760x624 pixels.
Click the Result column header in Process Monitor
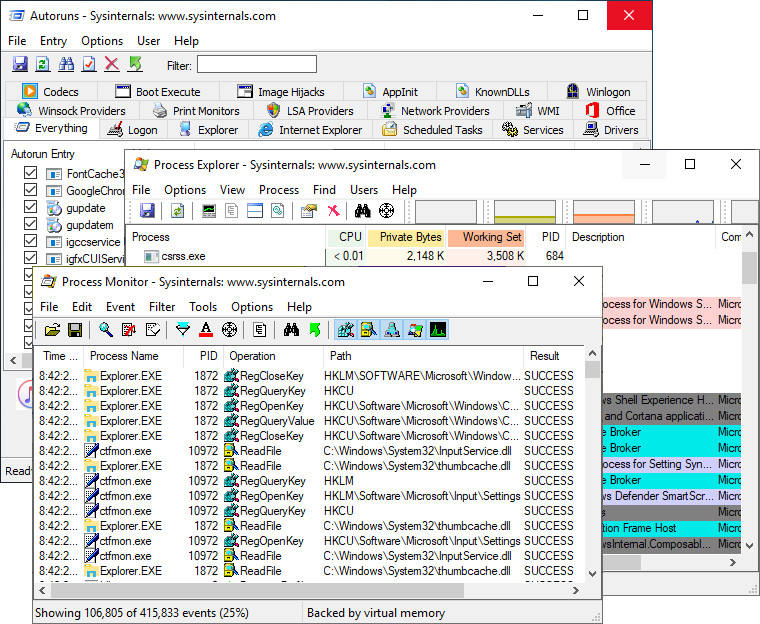point(554,356)
